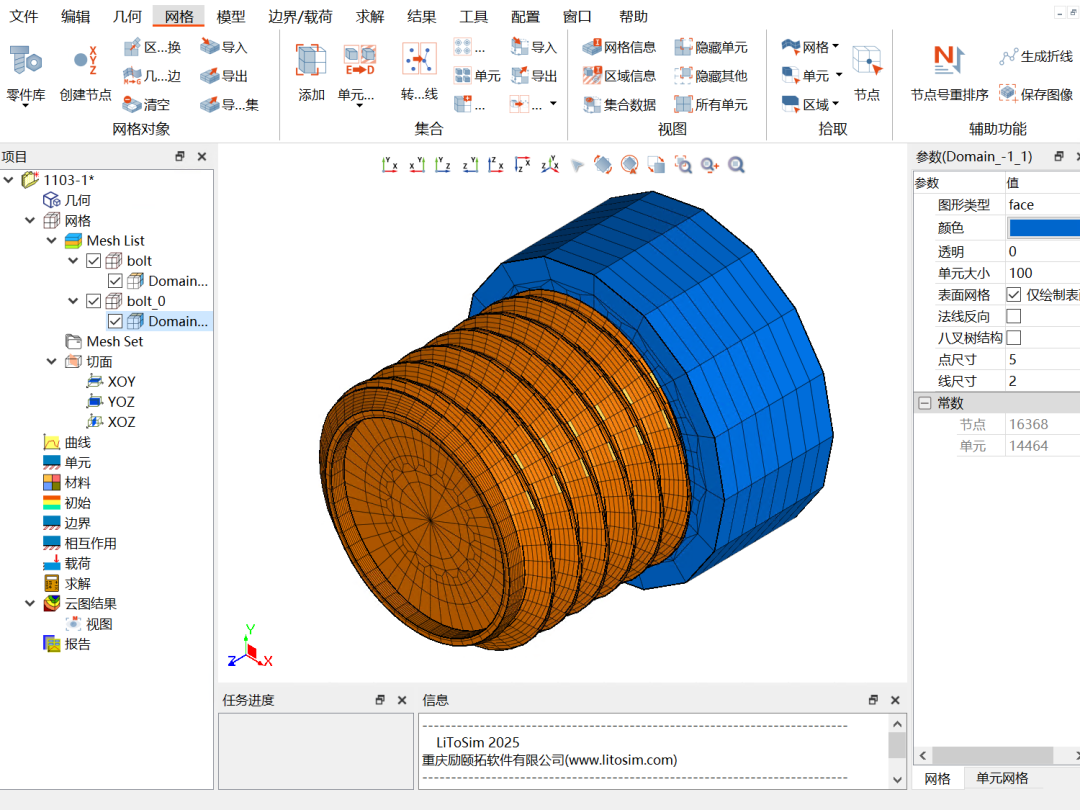Select the 报告 tree item
1080x810 pixels.
tap(67, 644)
